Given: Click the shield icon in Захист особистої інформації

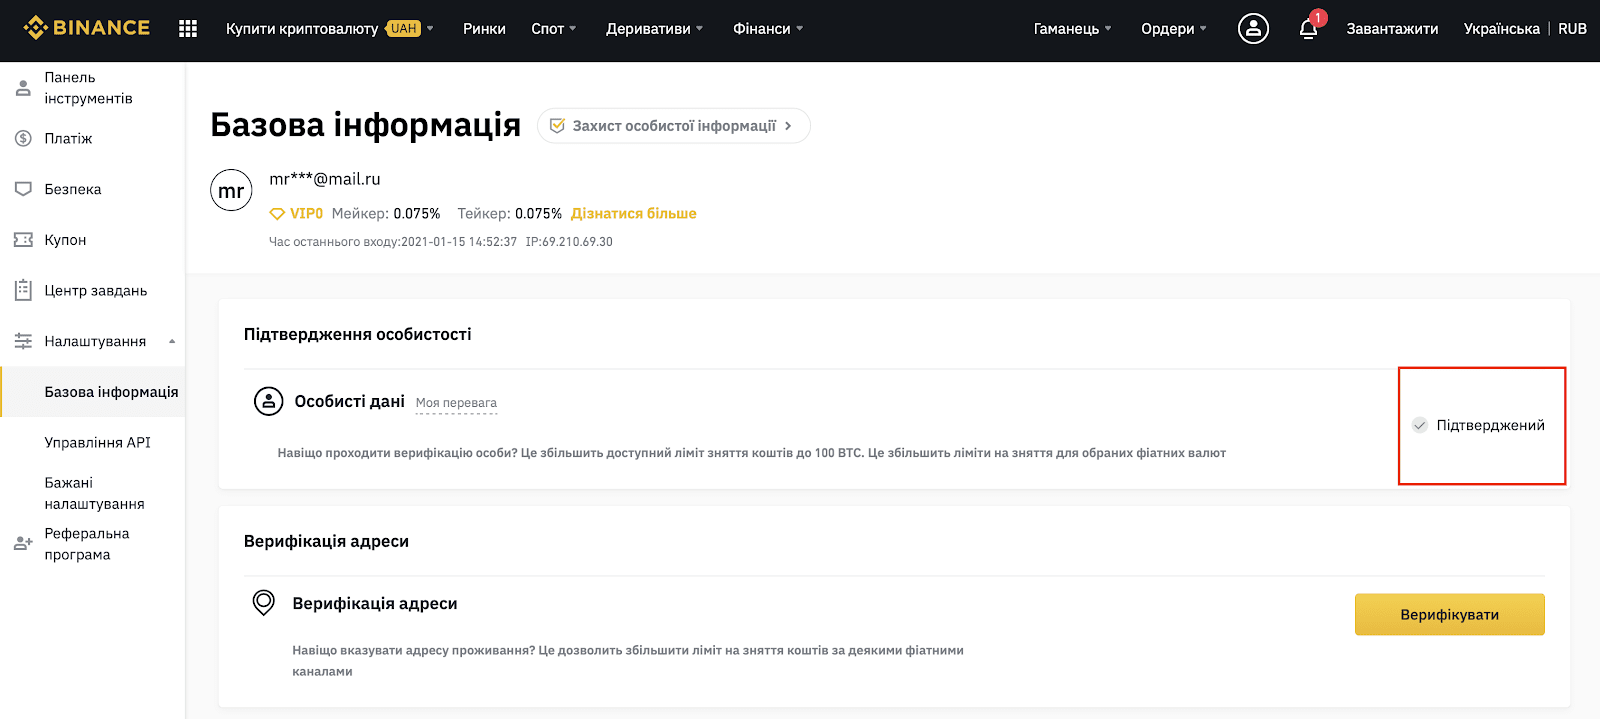Looking at the screenshot, I should tap(557, 126).
